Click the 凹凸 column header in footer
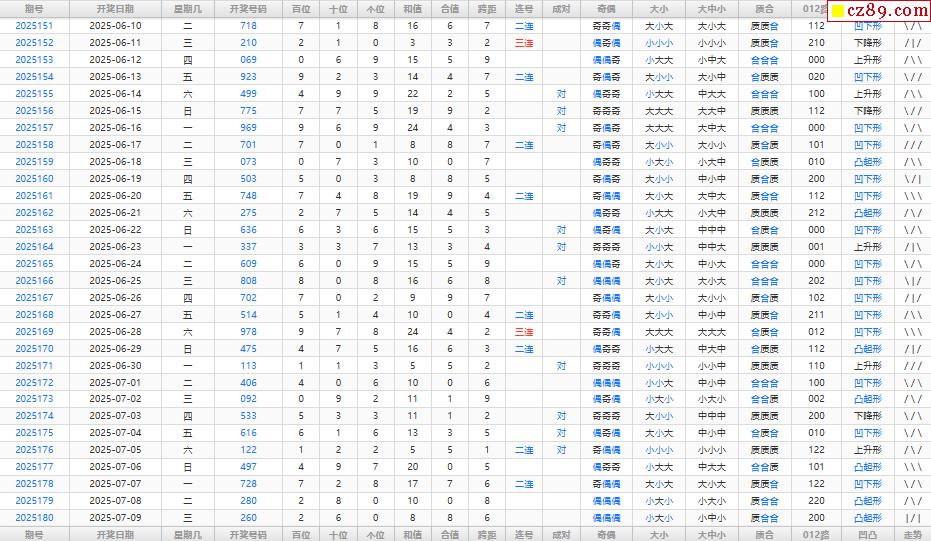The height and width of the screenshot is (541, 931). [x=867, y=535]
